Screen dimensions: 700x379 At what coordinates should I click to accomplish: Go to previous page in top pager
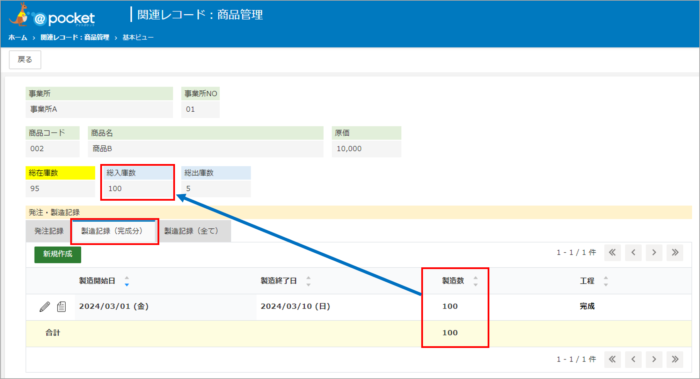[633, 253]
